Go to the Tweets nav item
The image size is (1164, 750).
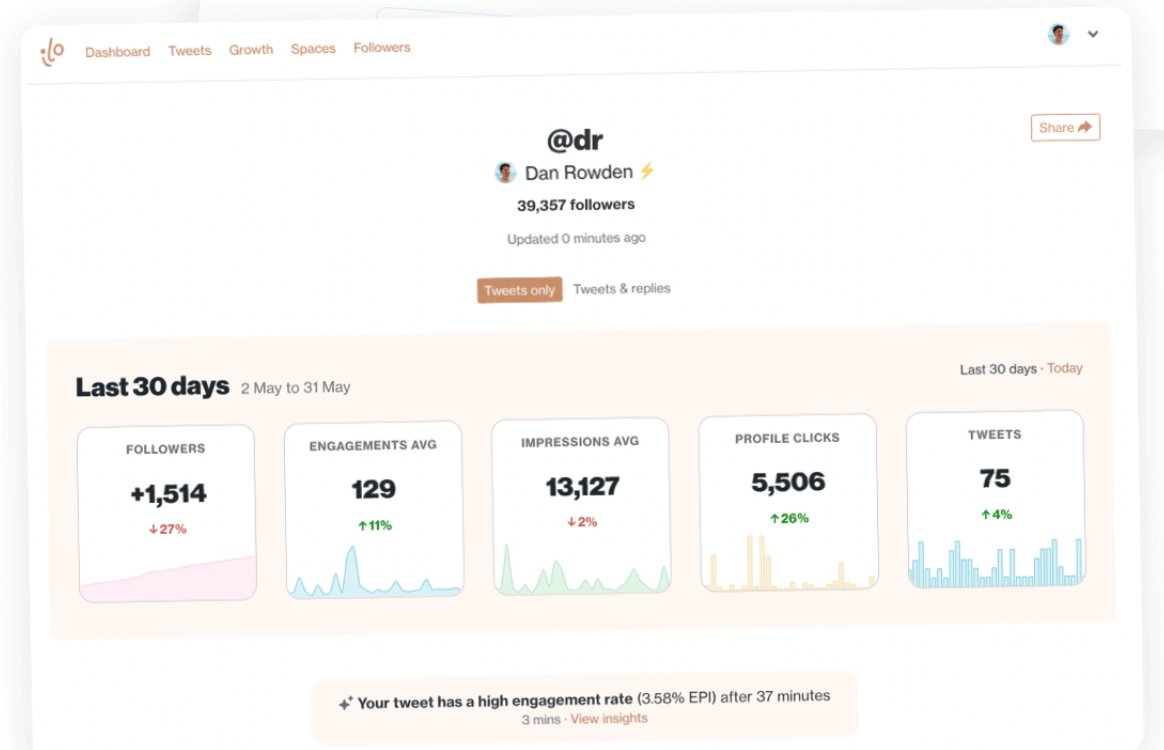189,50
